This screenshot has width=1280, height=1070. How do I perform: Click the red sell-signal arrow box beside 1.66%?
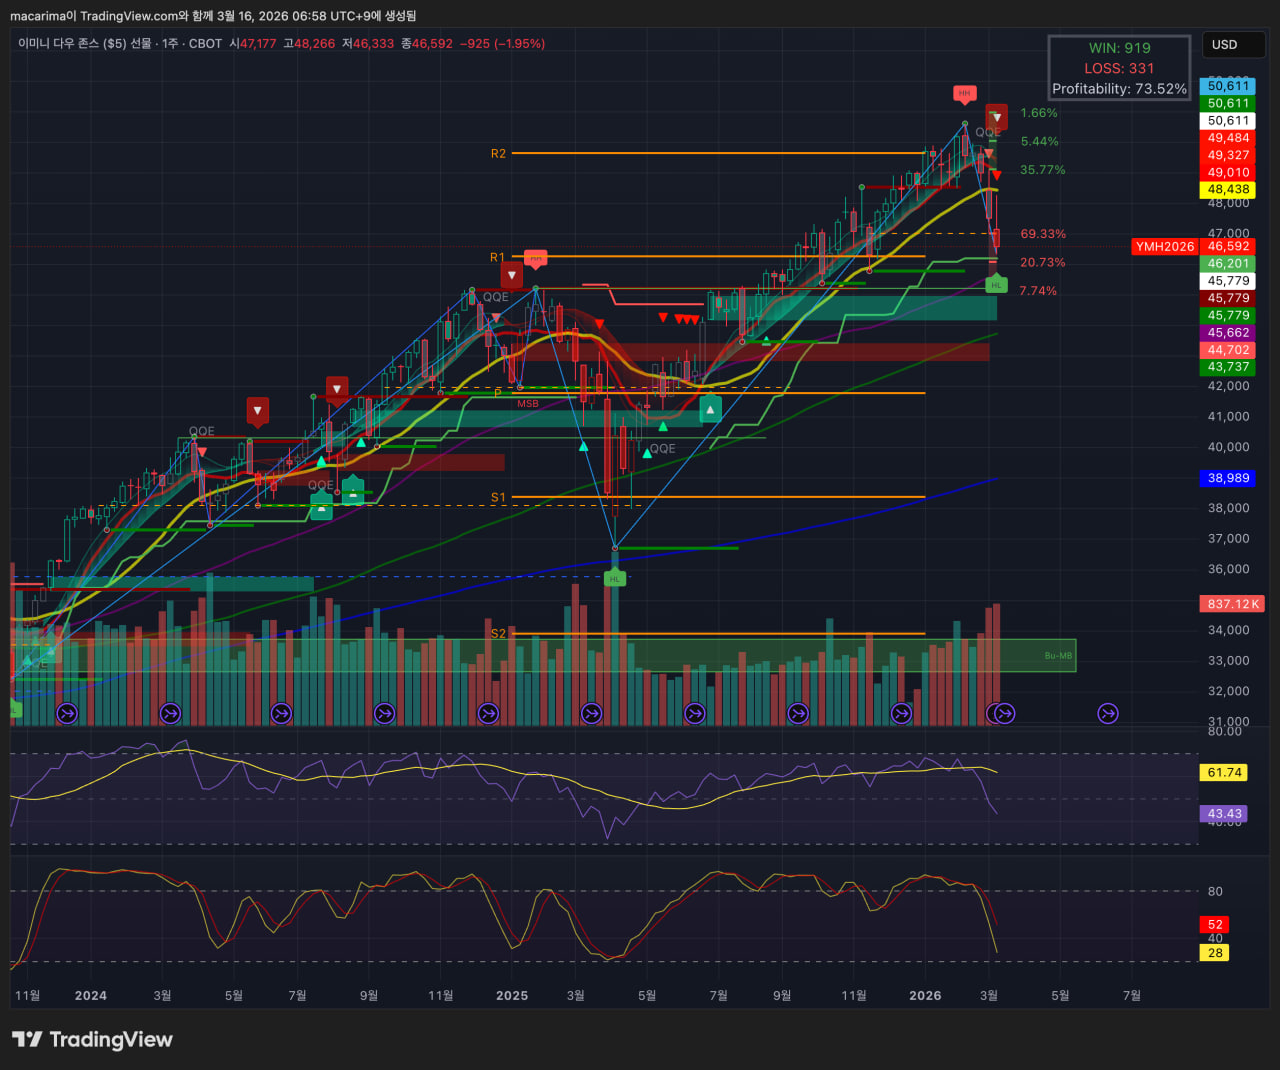click(x=996, y=117)
